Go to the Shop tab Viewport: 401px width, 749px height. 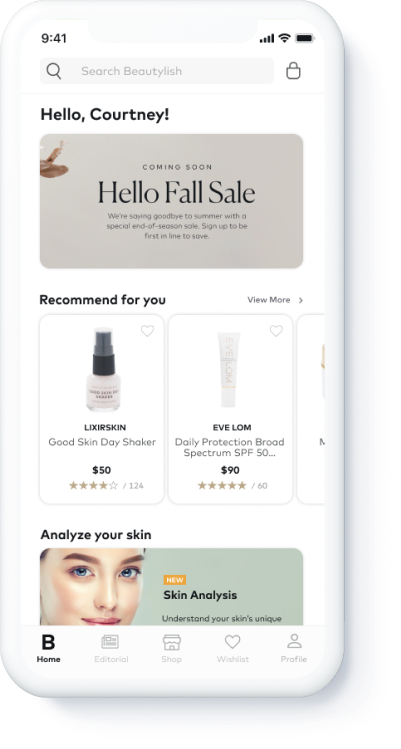[171, 649]
